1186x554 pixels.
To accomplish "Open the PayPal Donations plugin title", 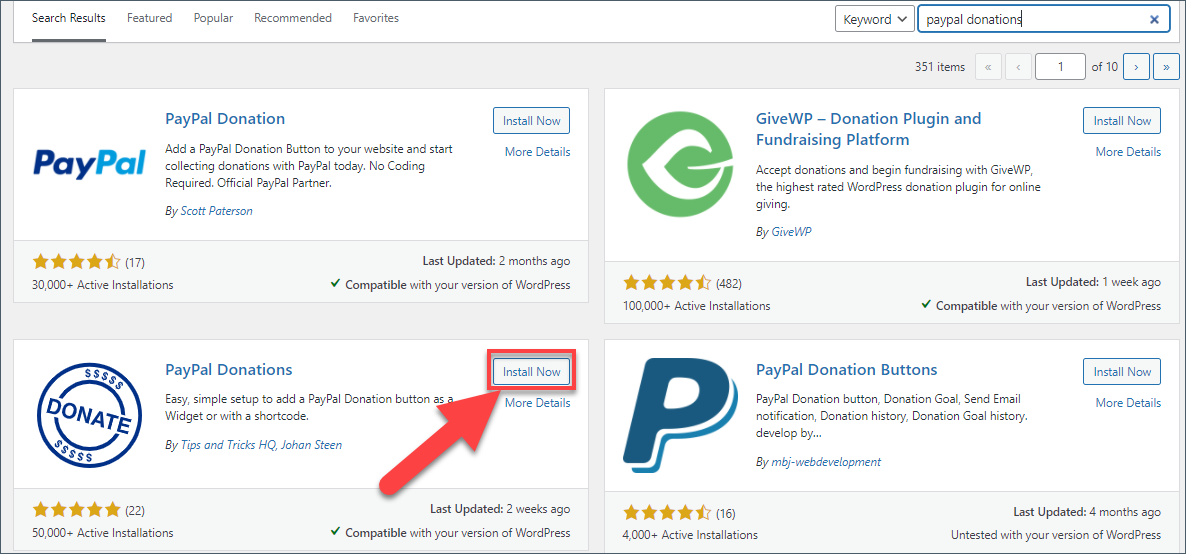I will (x=228, y=369).
